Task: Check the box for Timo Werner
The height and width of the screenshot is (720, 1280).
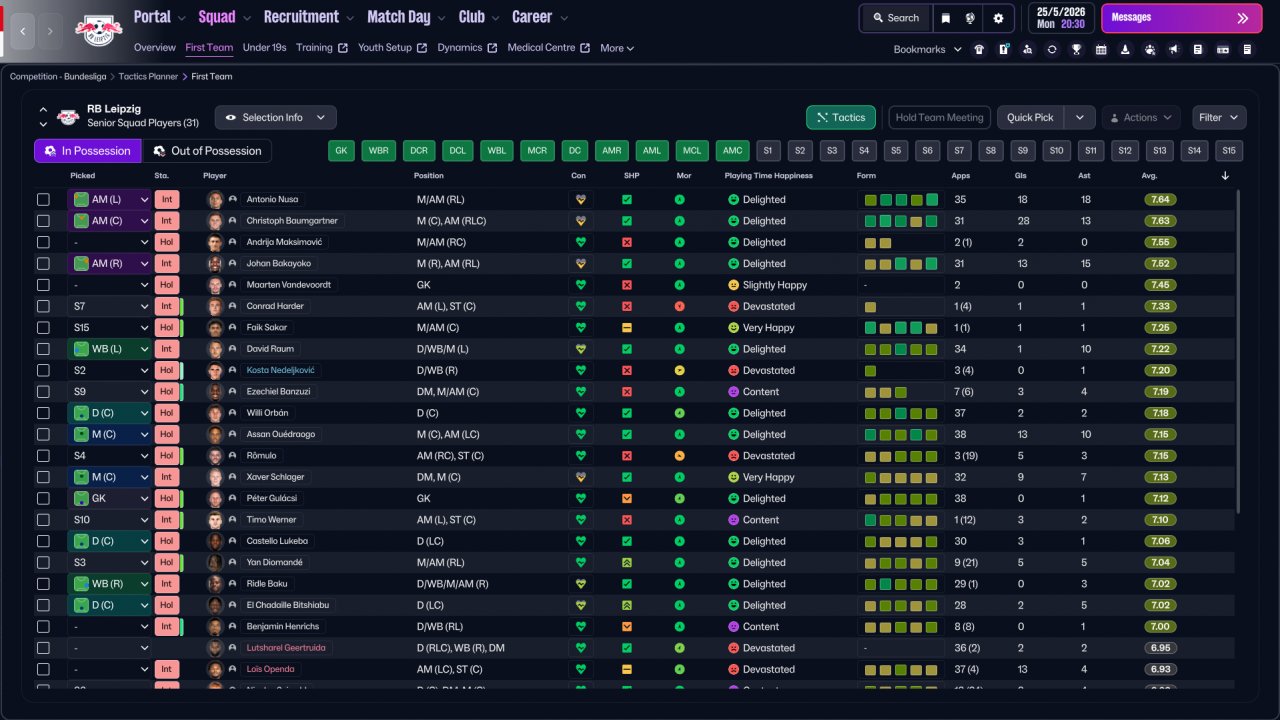Action: [43, 520]
